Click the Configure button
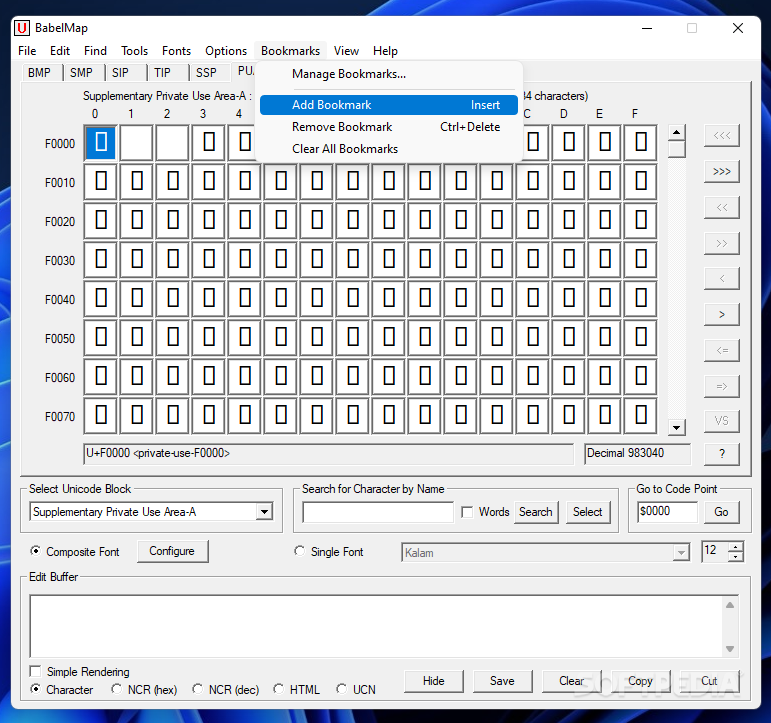771x723 pixels. [172, 551]
